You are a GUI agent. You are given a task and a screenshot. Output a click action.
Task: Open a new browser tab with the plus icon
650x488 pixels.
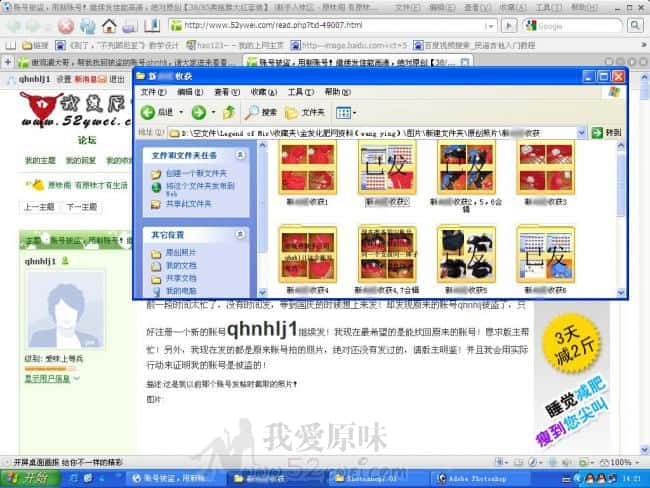coord(7,62)
